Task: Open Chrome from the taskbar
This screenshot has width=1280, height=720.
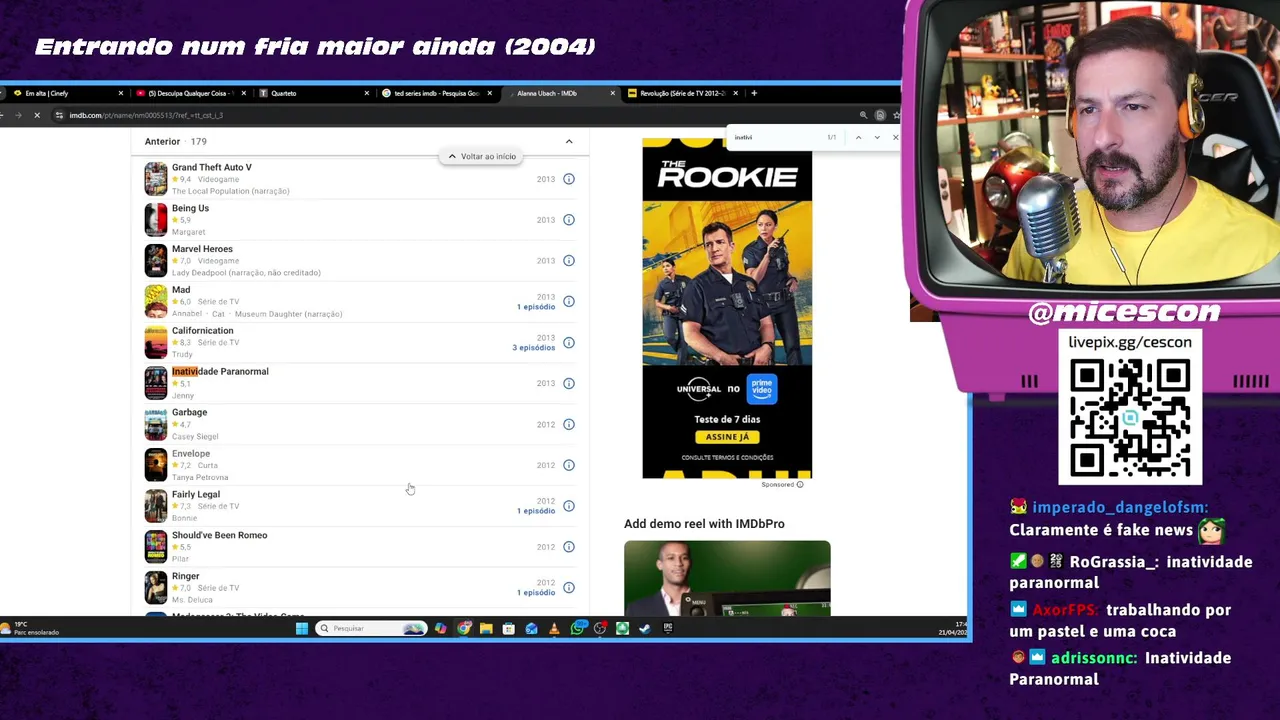Action: tap(464, 628)
